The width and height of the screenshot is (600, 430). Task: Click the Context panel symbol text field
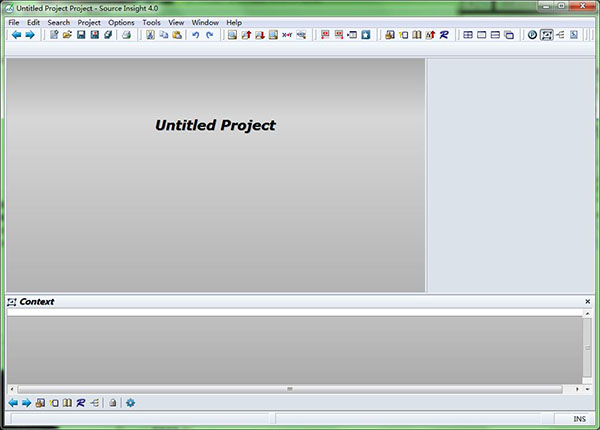(x=295, y=313)
